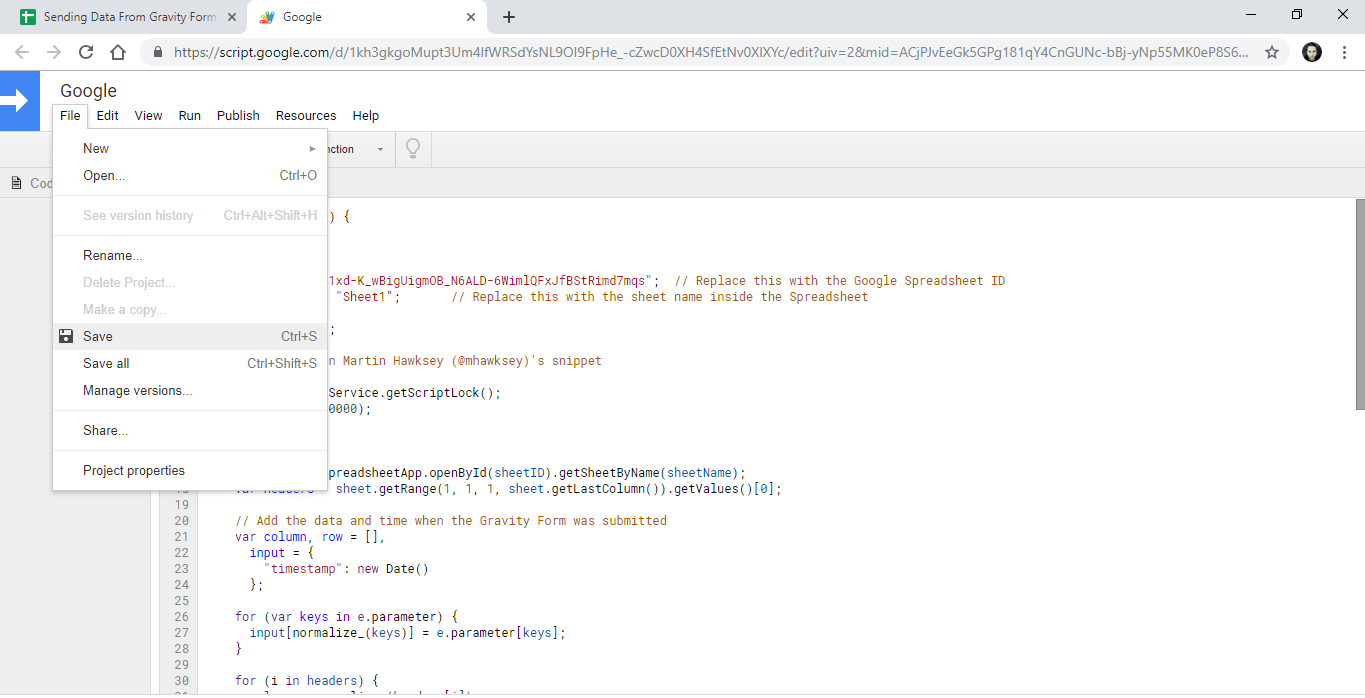This screenshot has width=1365, height=698.
Task: Click the Google Spreadsheet ID comment text
Action: 840,281
